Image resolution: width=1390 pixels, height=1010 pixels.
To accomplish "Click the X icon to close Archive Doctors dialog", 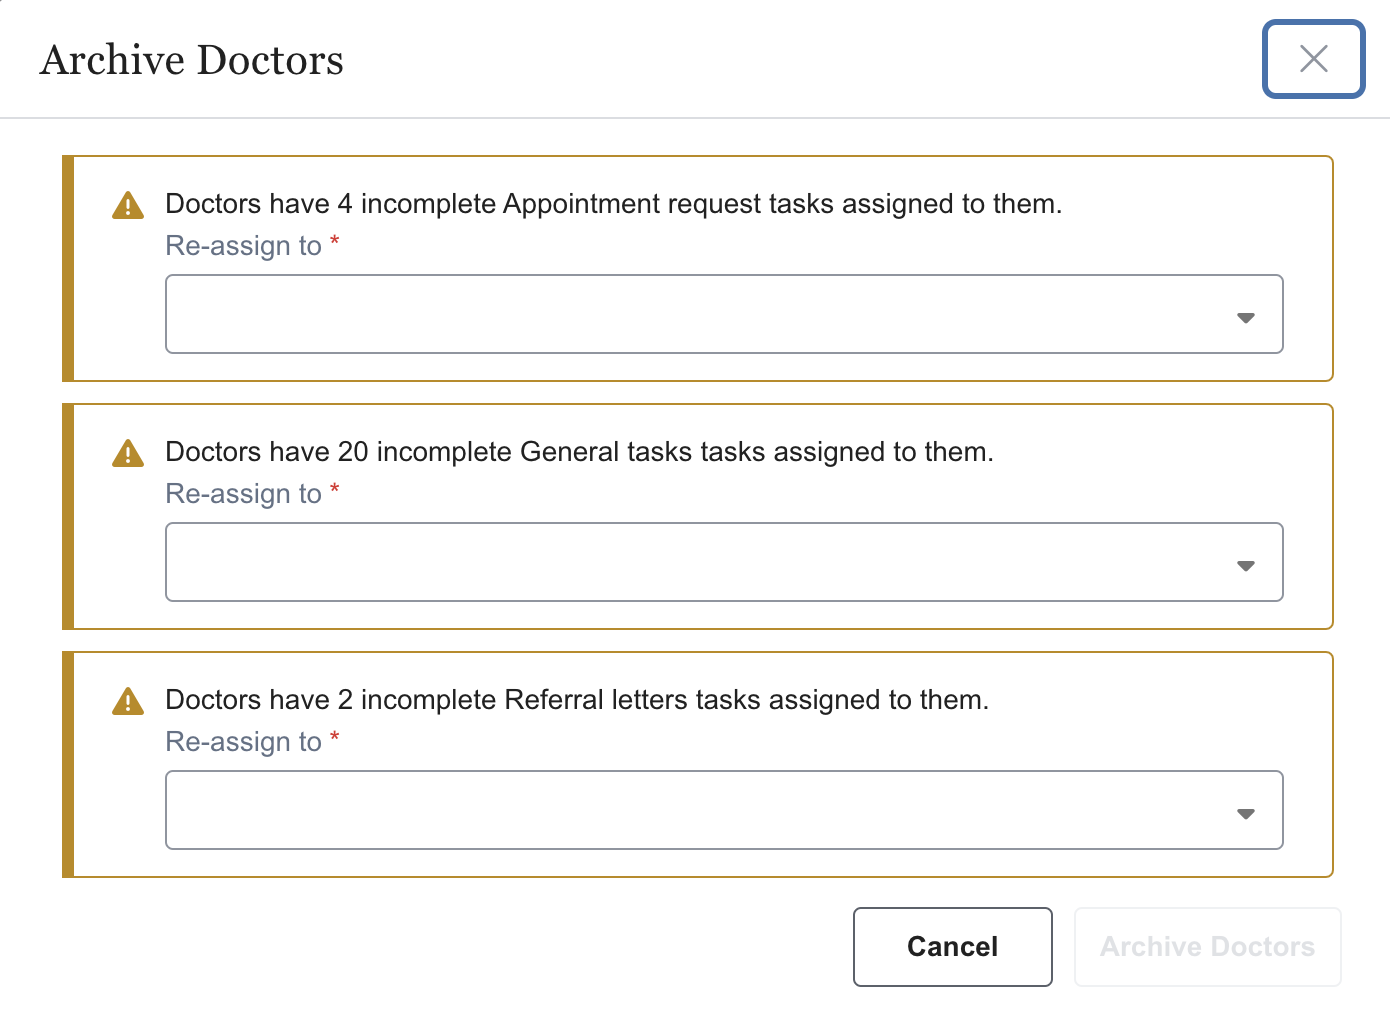I will 1313,60.
